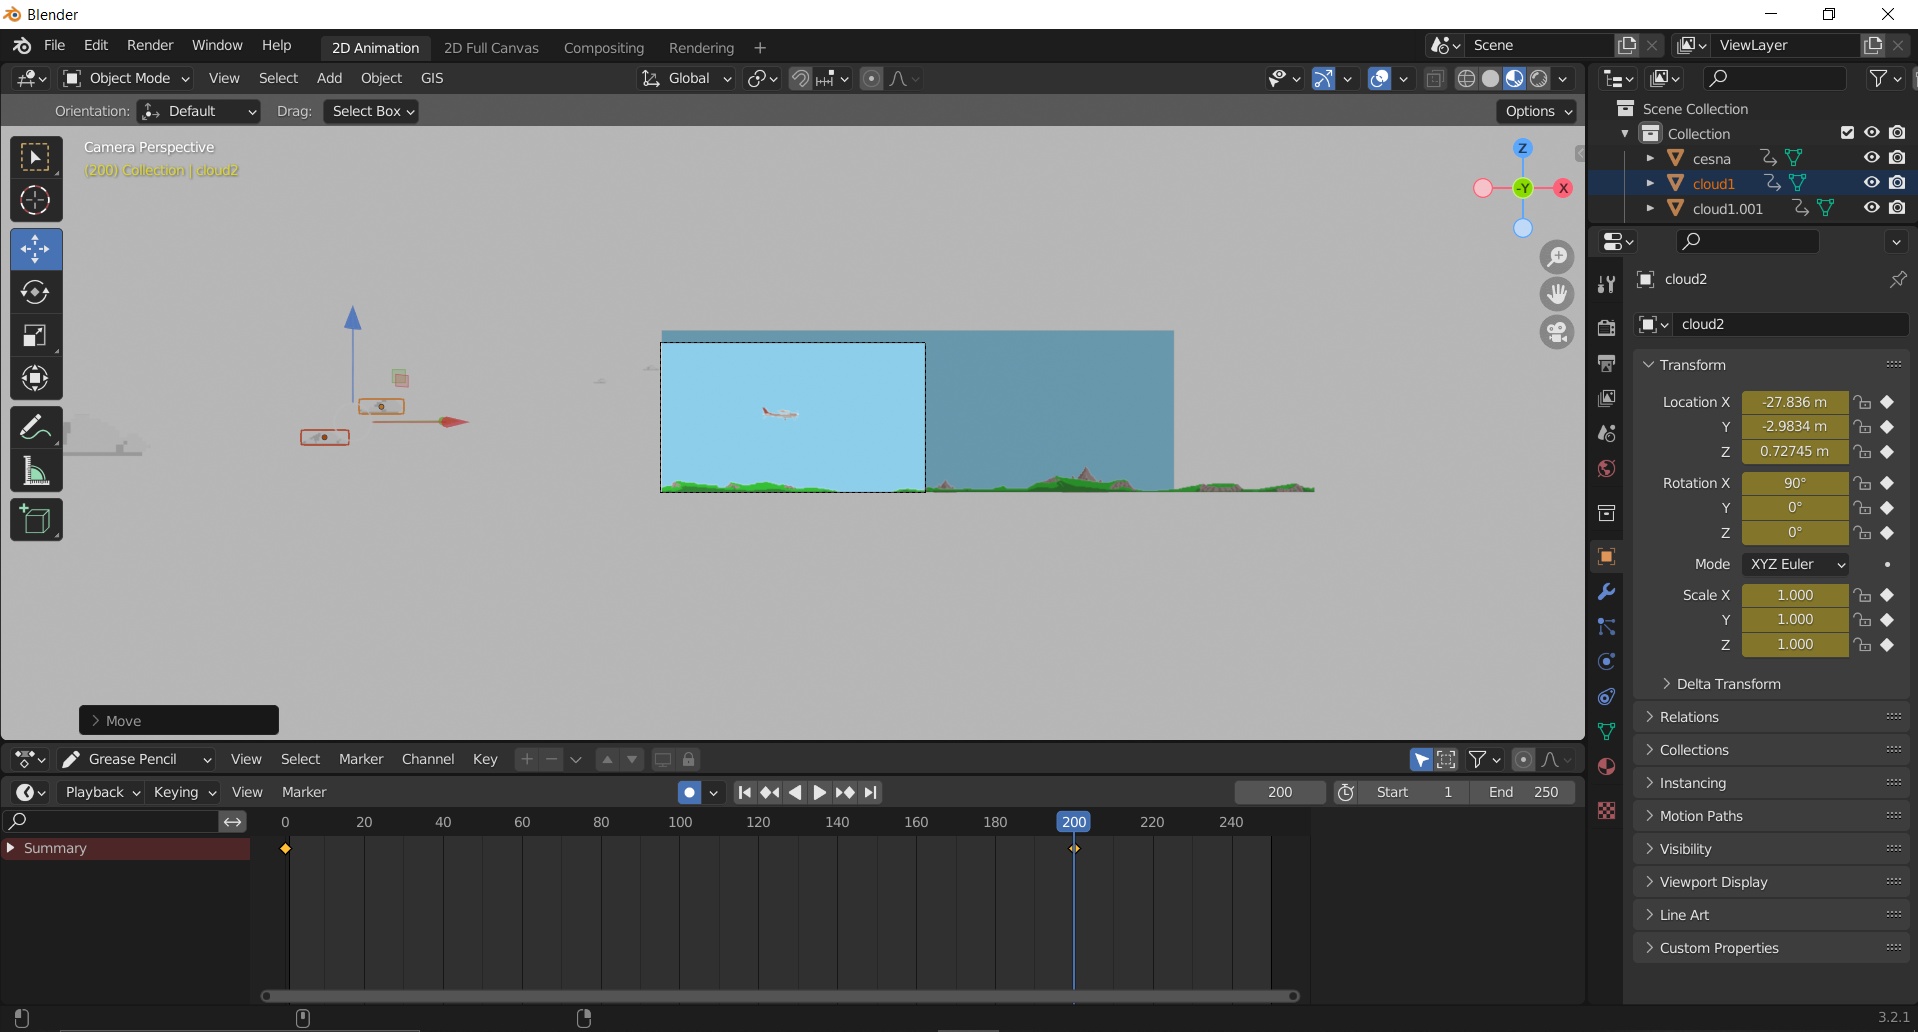Select the Add Cube tool
Viewport: 1918px width, 1032px height.
(x=36, y=520)
